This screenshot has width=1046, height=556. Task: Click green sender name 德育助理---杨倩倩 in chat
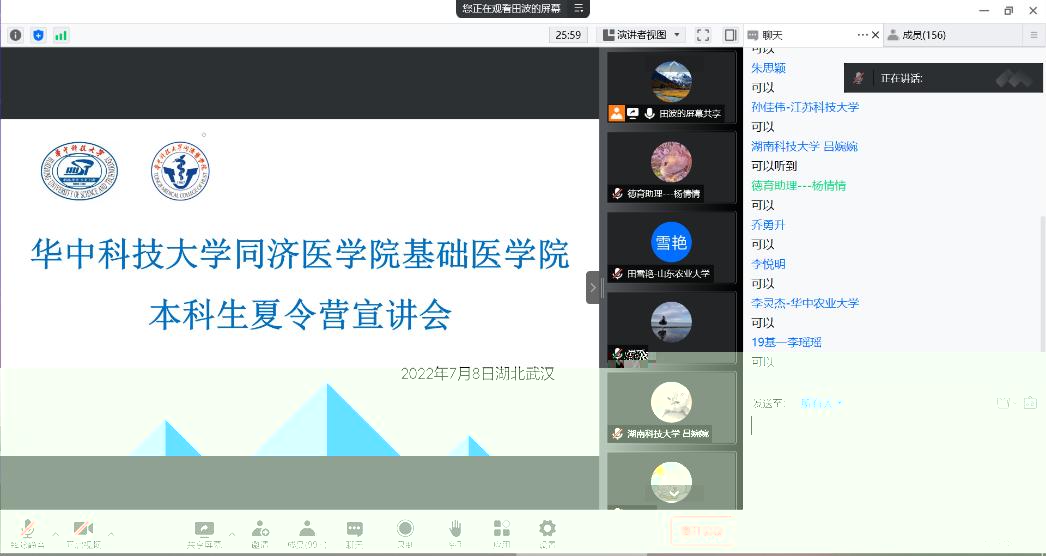click(799, 186)
